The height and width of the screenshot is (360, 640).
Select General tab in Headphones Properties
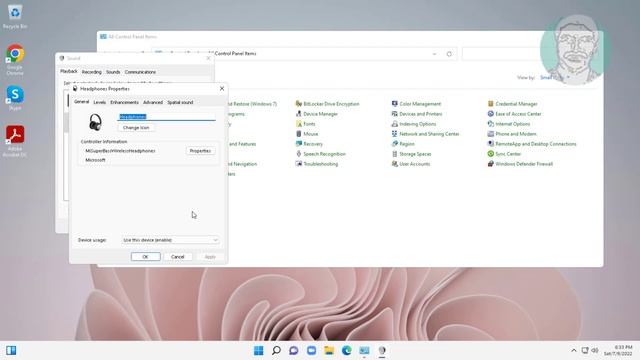click(x=81, y=102)
